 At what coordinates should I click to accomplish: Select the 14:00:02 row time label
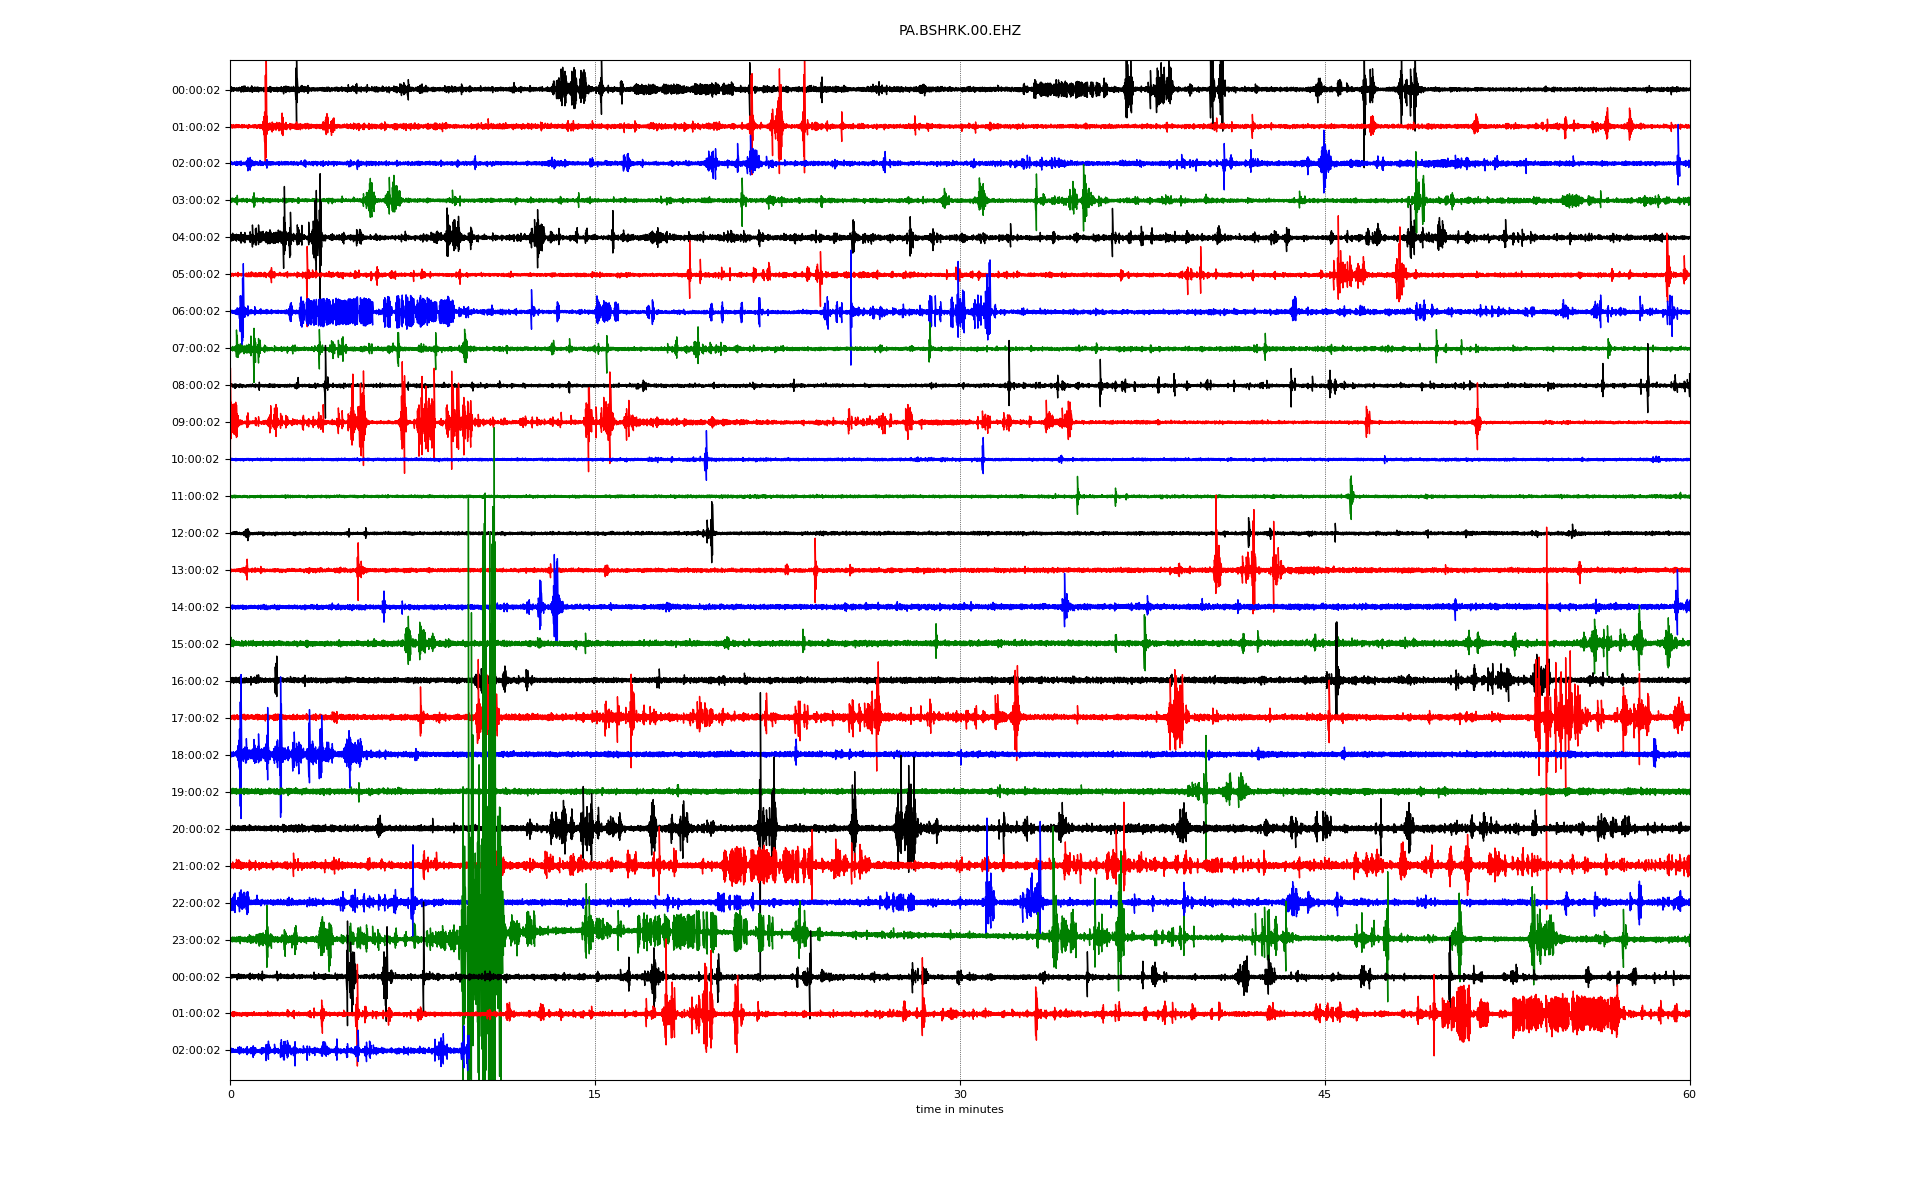tap(196, 608)
